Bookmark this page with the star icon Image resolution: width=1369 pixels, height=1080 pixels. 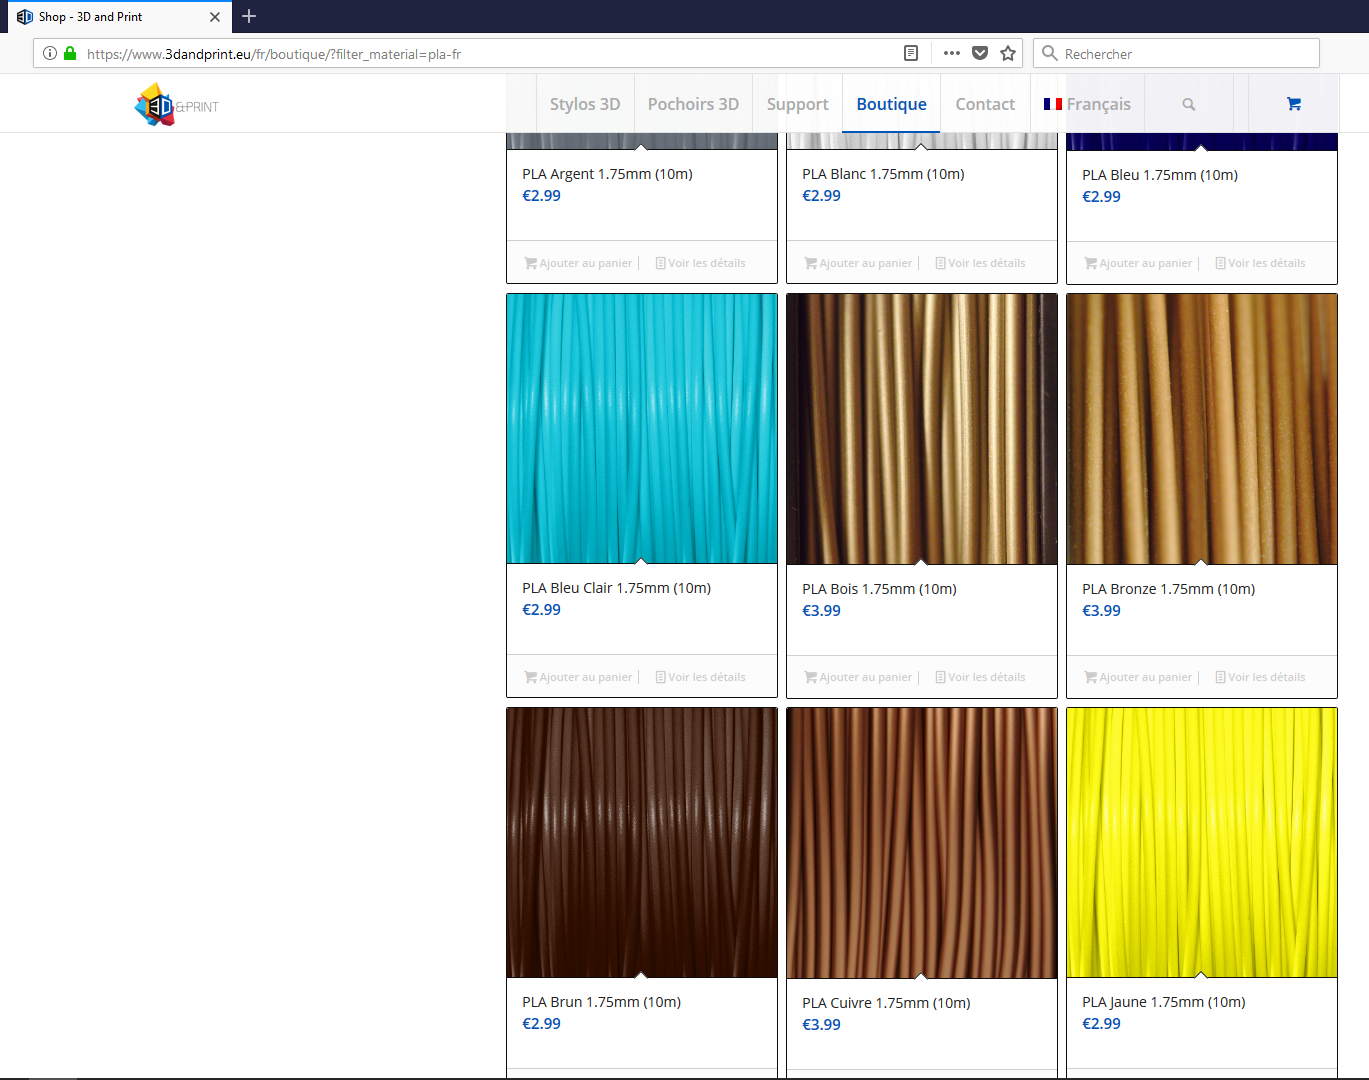click(1008, 53)
